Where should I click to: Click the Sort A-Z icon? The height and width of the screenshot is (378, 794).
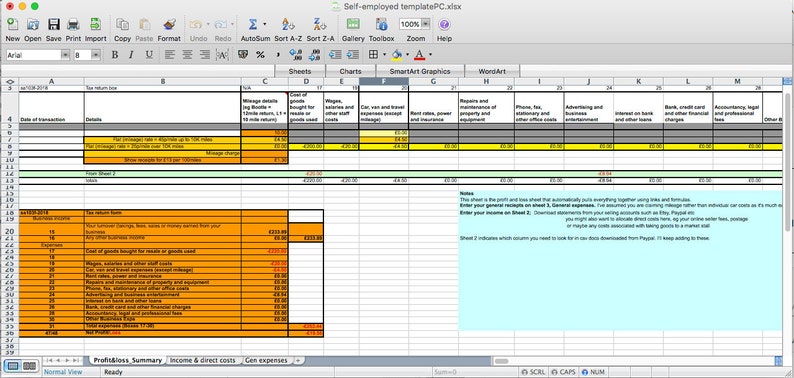[288, 24]
